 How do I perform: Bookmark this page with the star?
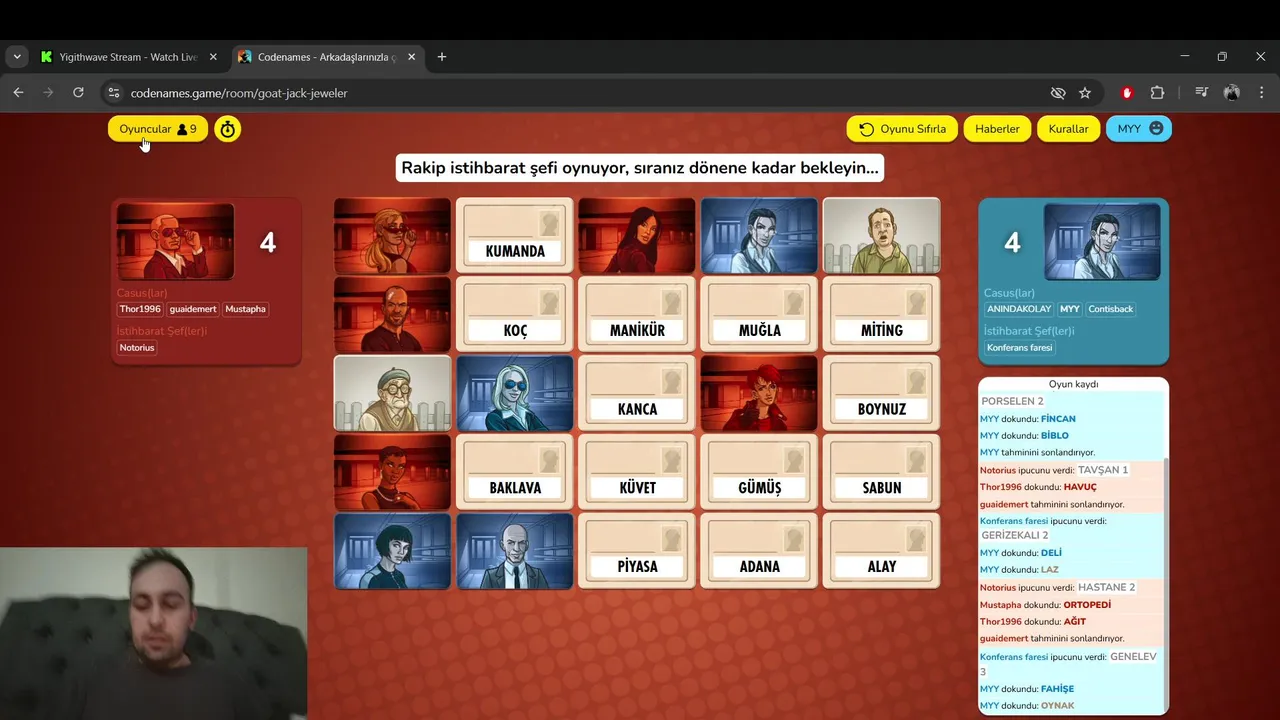[x=1085, y=93]
